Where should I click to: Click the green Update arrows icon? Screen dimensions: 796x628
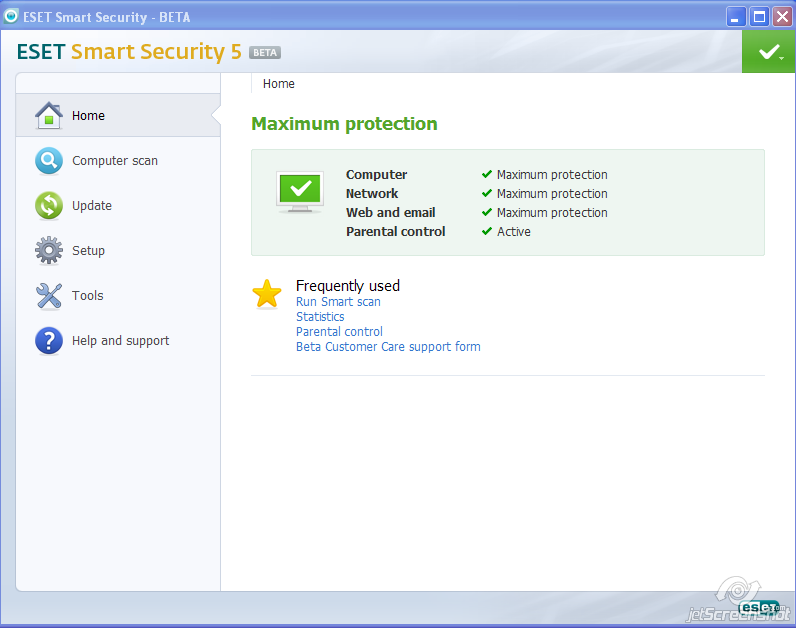[49, 206]
